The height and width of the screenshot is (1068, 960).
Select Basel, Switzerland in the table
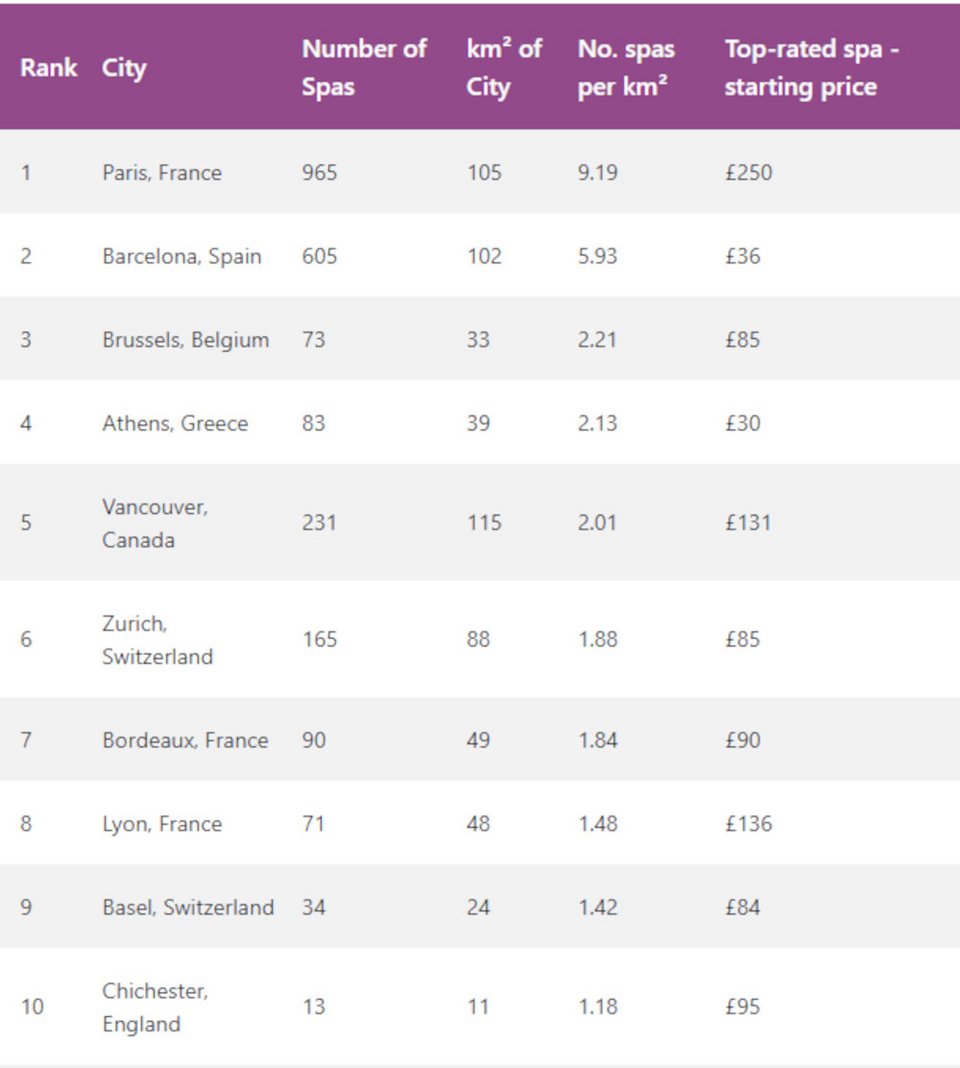pos(188,907)
